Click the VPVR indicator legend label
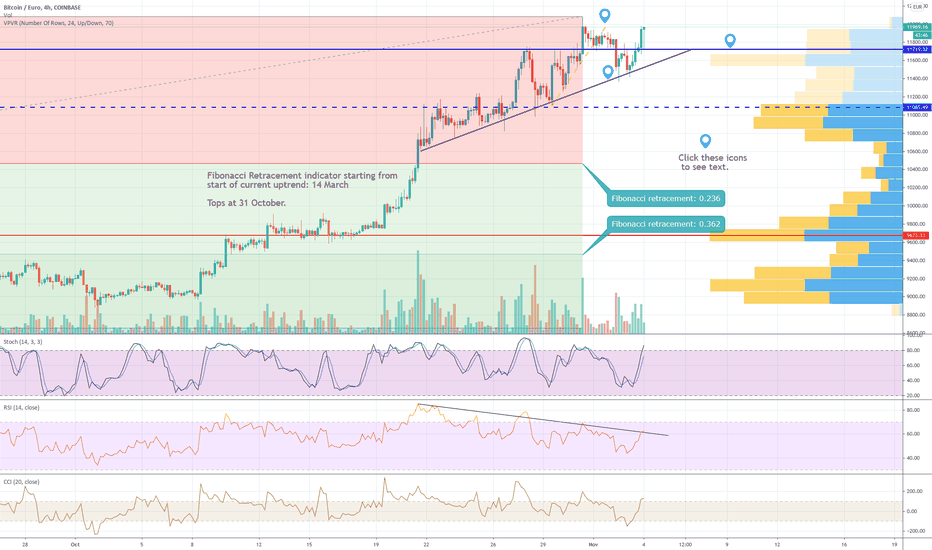Screen dimensions: 932x550 (58, 23)
